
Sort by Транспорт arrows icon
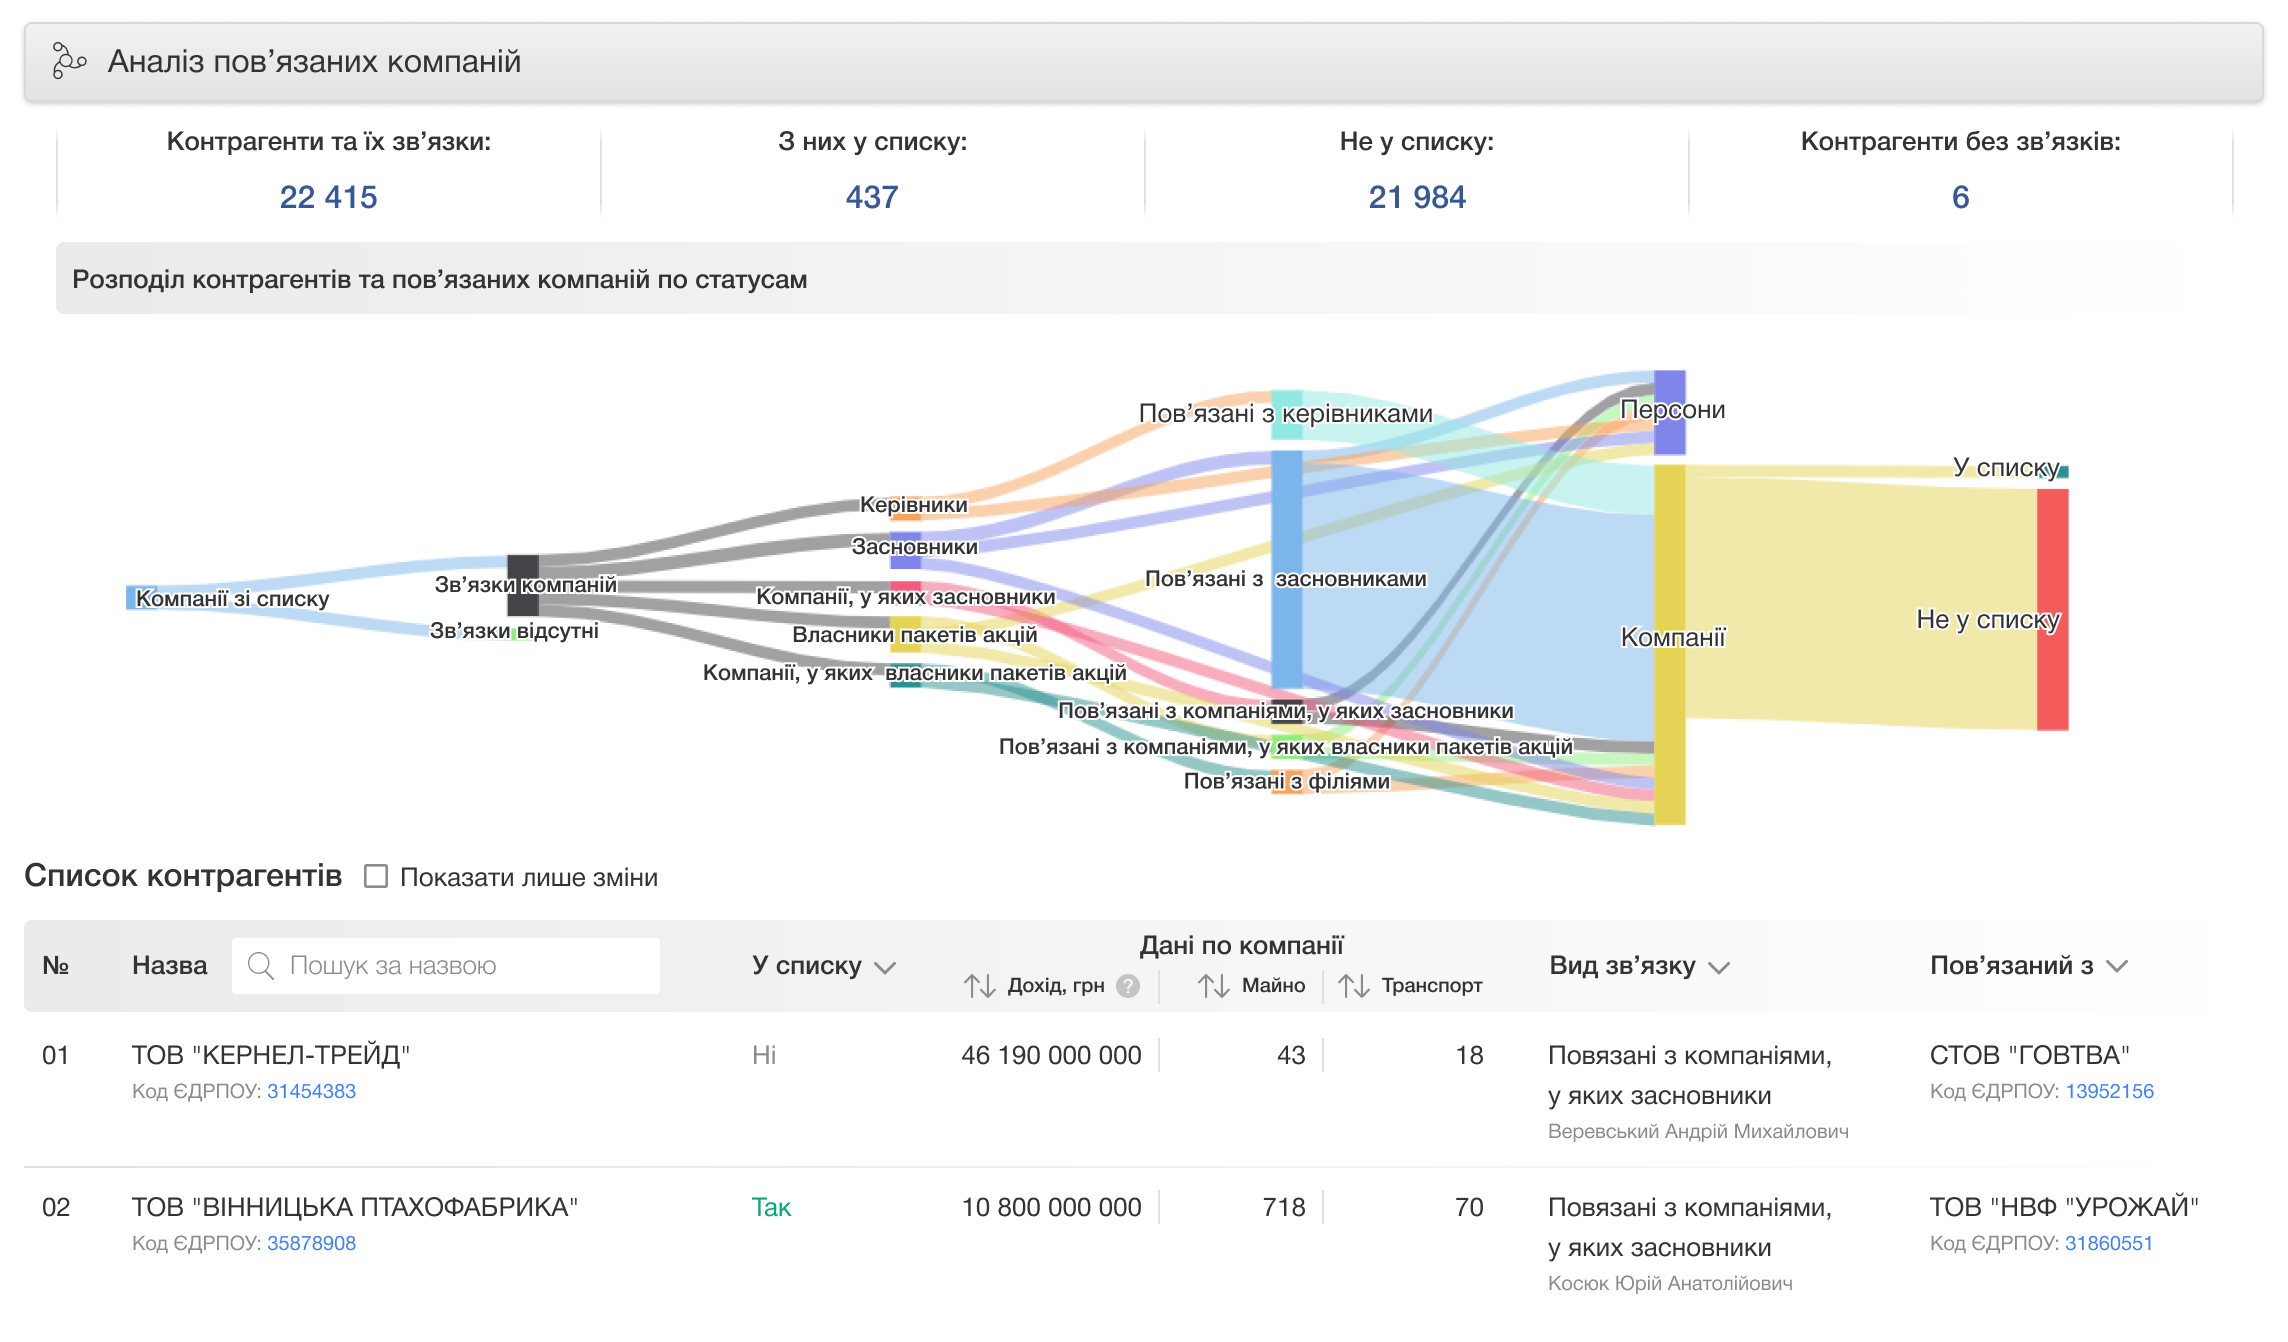1353,986
